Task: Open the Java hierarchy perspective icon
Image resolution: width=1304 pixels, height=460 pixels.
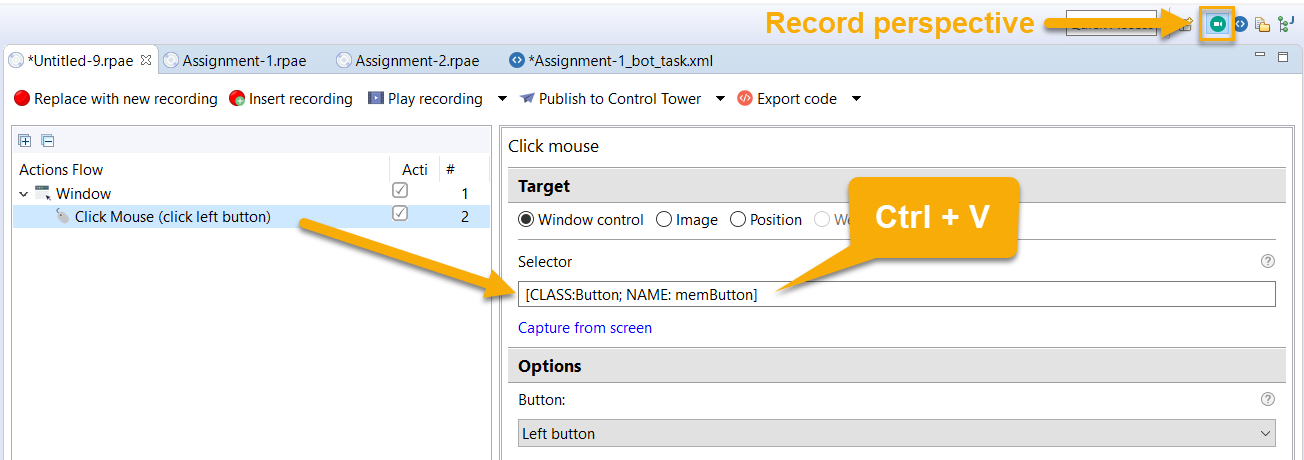Action: 1285,24
